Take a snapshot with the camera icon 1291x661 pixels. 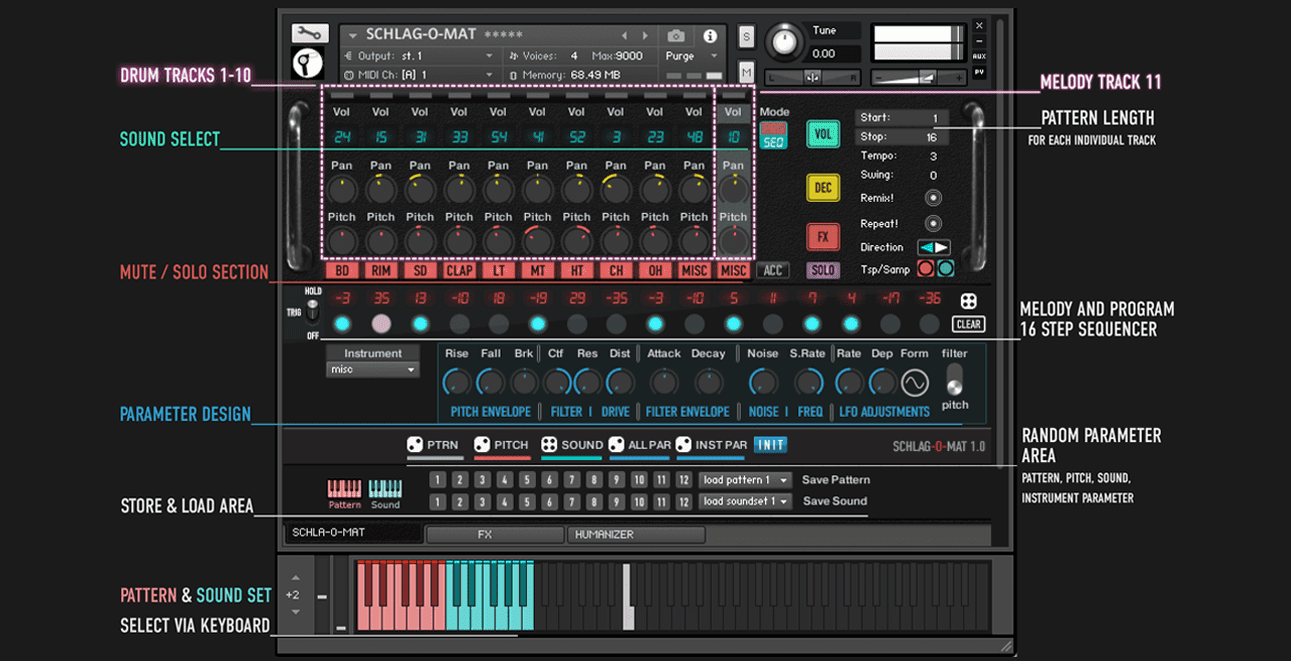click(x=677, y=34)
